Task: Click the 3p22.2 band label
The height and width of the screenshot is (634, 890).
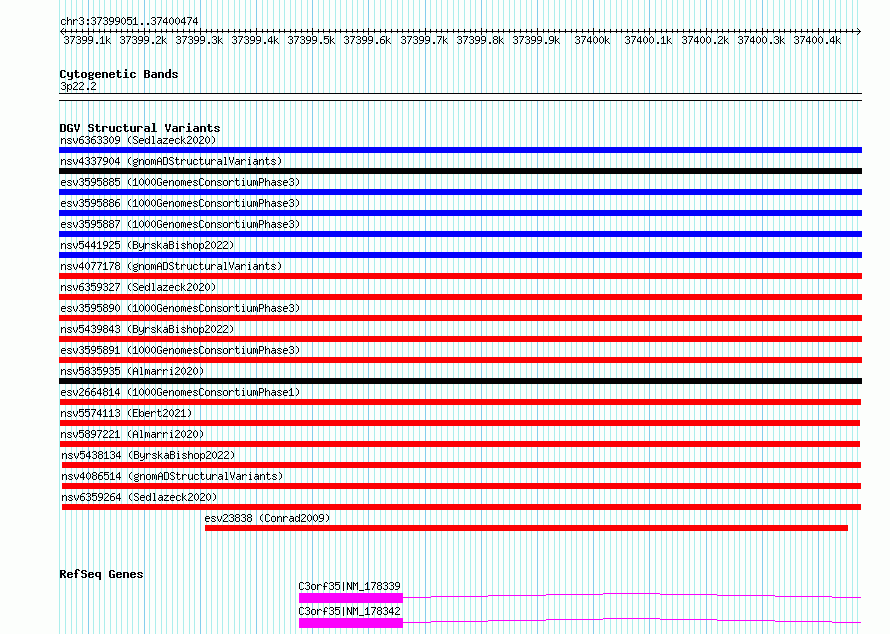Action: tap(78, 86)
